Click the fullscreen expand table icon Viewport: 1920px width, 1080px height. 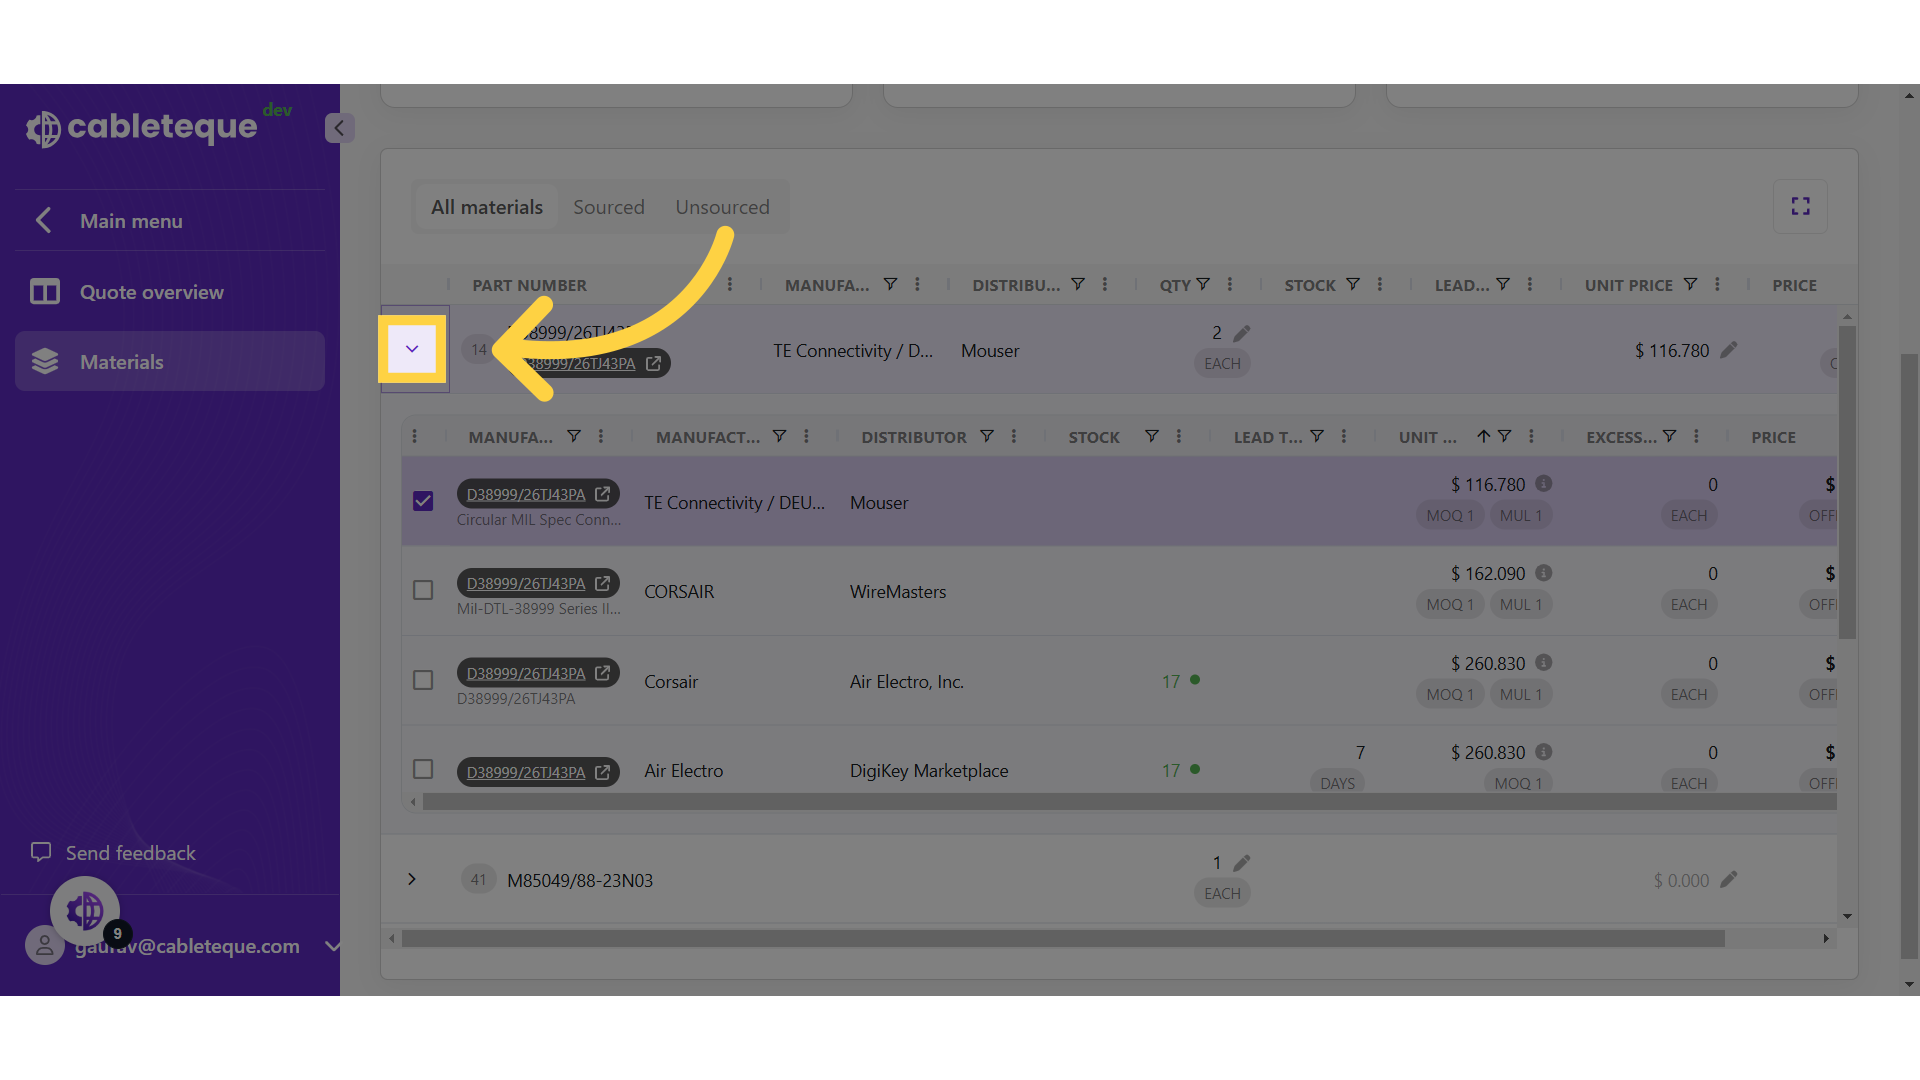(x=1800, y=206)
